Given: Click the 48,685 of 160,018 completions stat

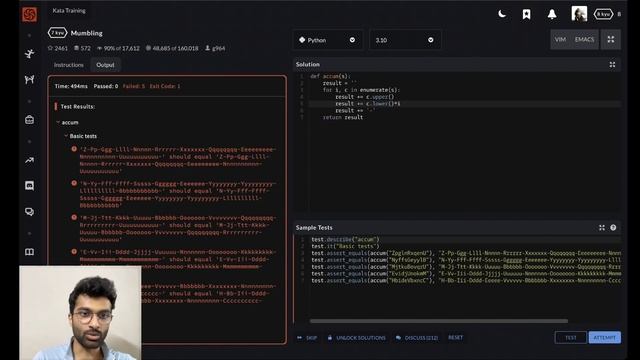Looking at the screenshot, I should pyautogui.click(x=172, y=48).
